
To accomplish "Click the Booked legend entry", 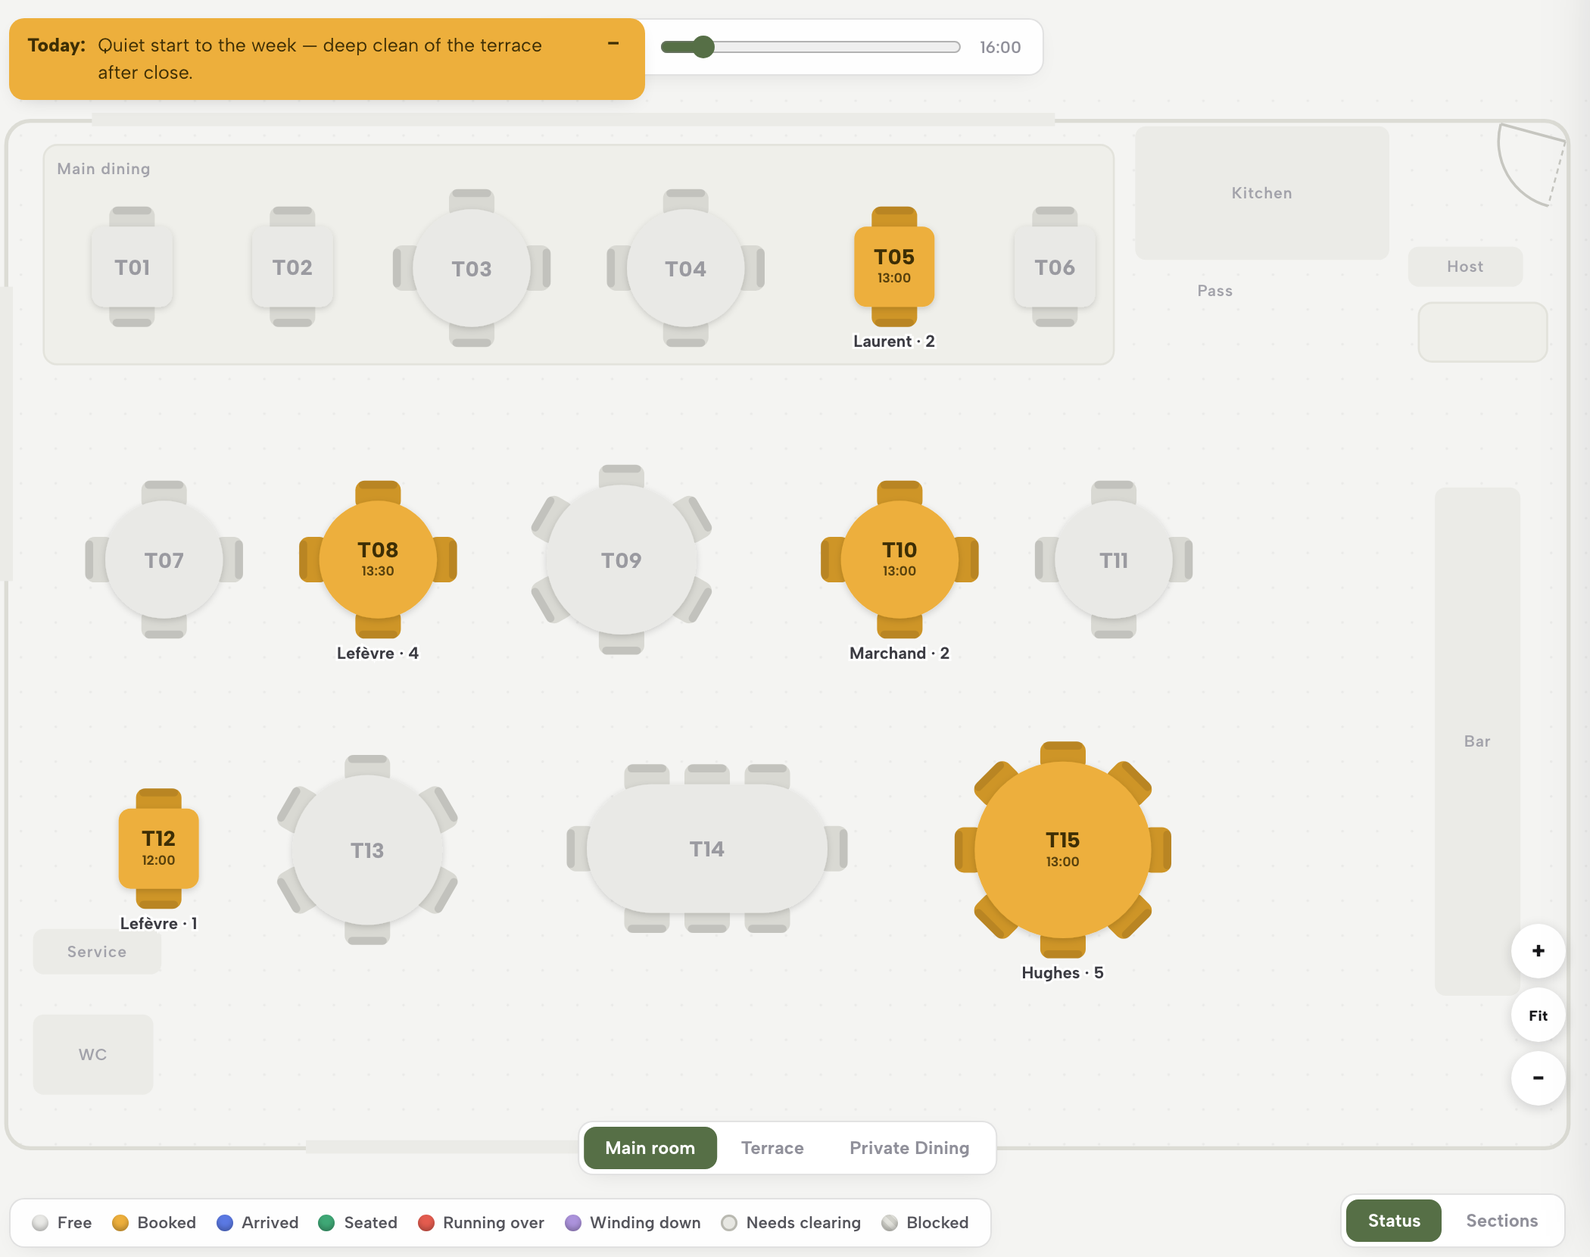I will click(154, 1223).
